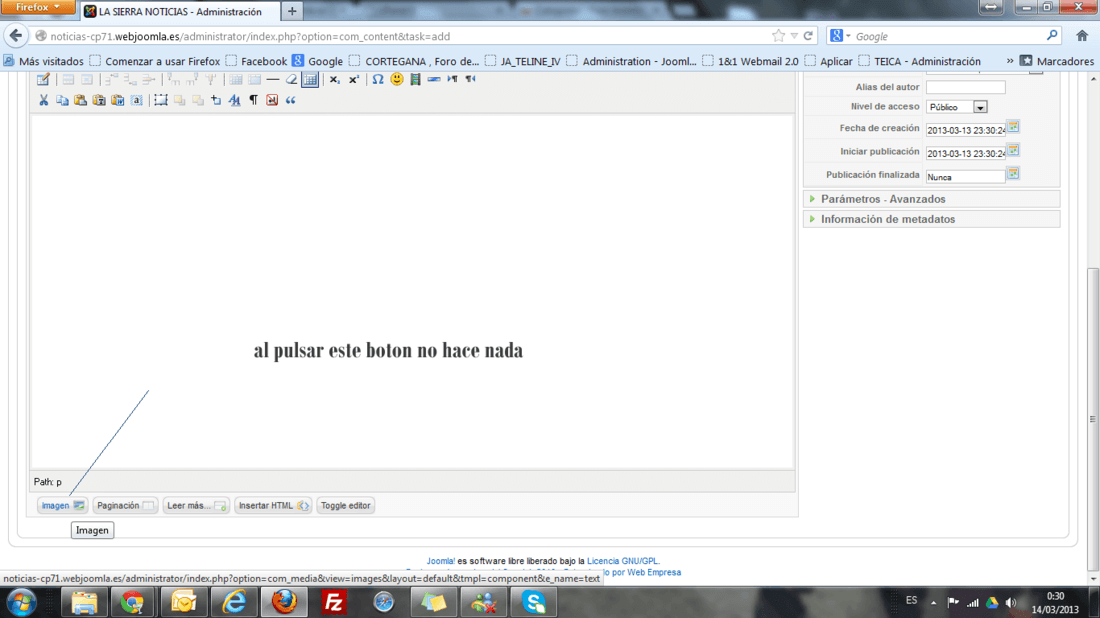The width and height of the screenshot is (1100, 618).
Task: Open the Firefox menu button
Action: 37,7
